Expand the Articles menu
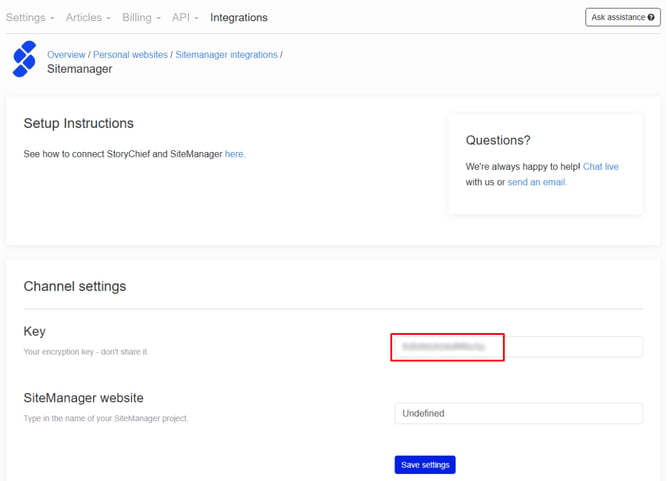This screenshot has height=481, width=670. point(88,18)
